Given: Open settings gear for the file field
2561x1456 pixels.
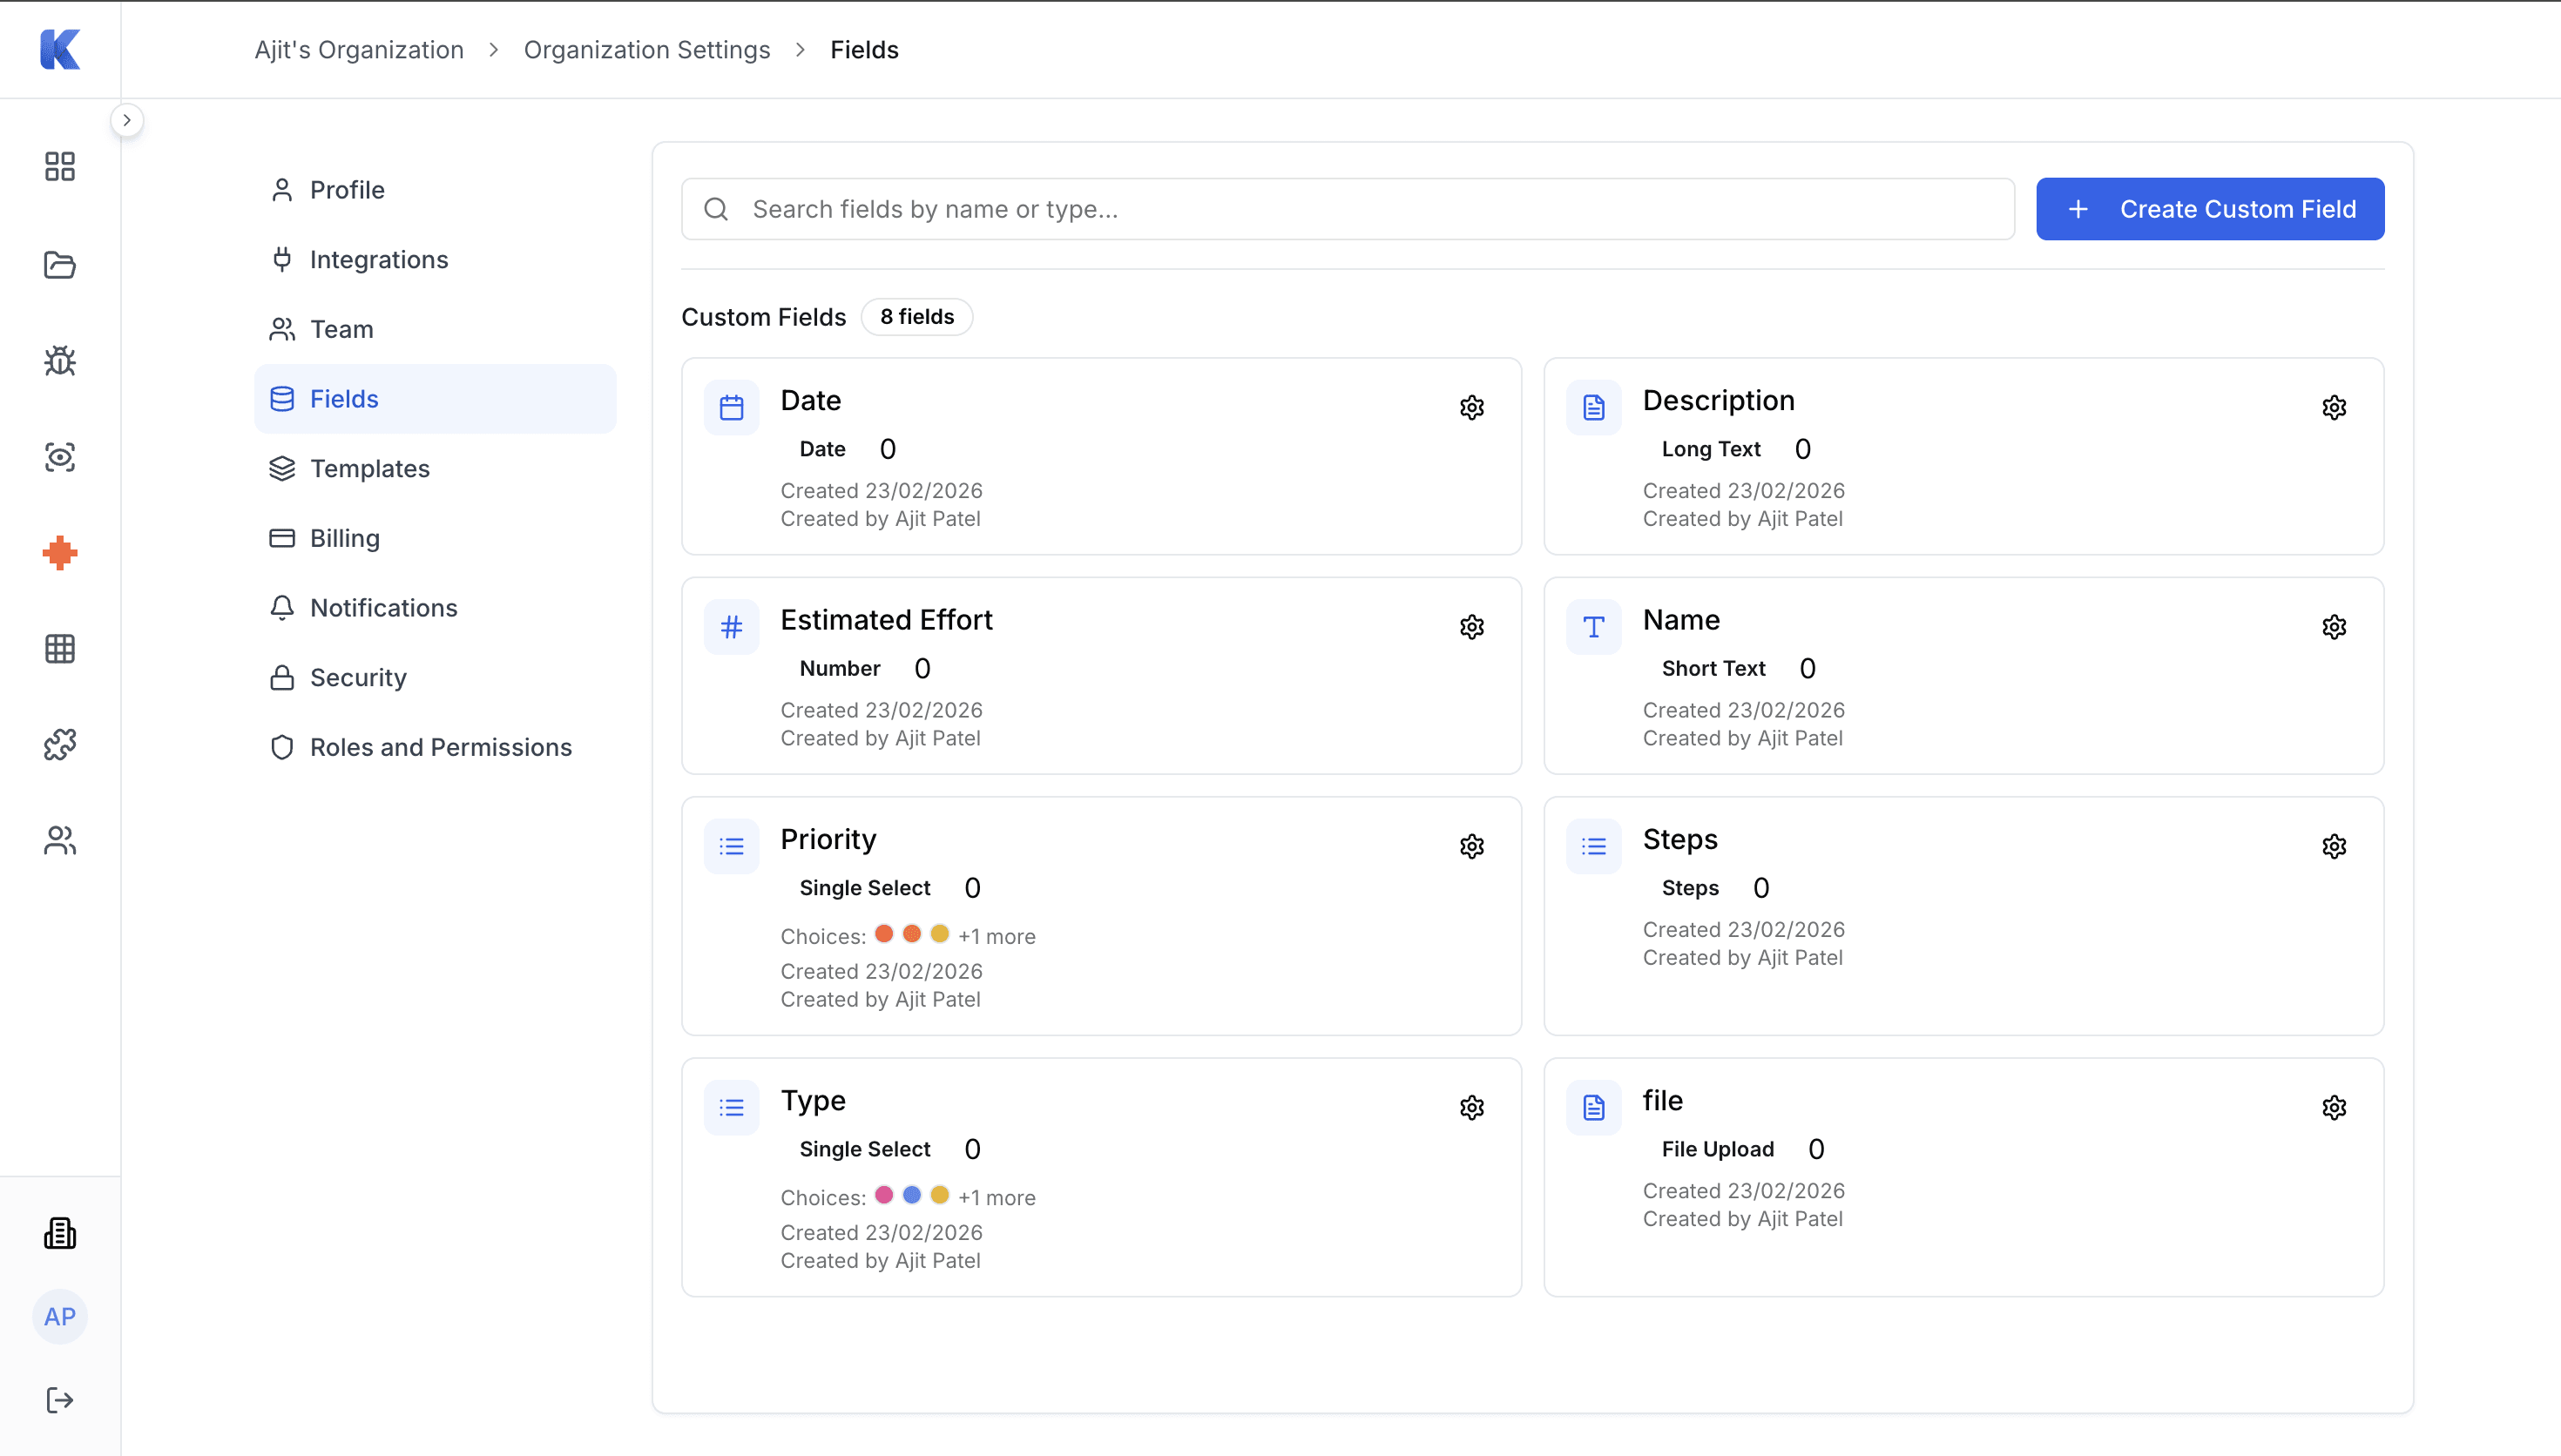Looking at the screenshot, I should [x=2333, y=1108].
